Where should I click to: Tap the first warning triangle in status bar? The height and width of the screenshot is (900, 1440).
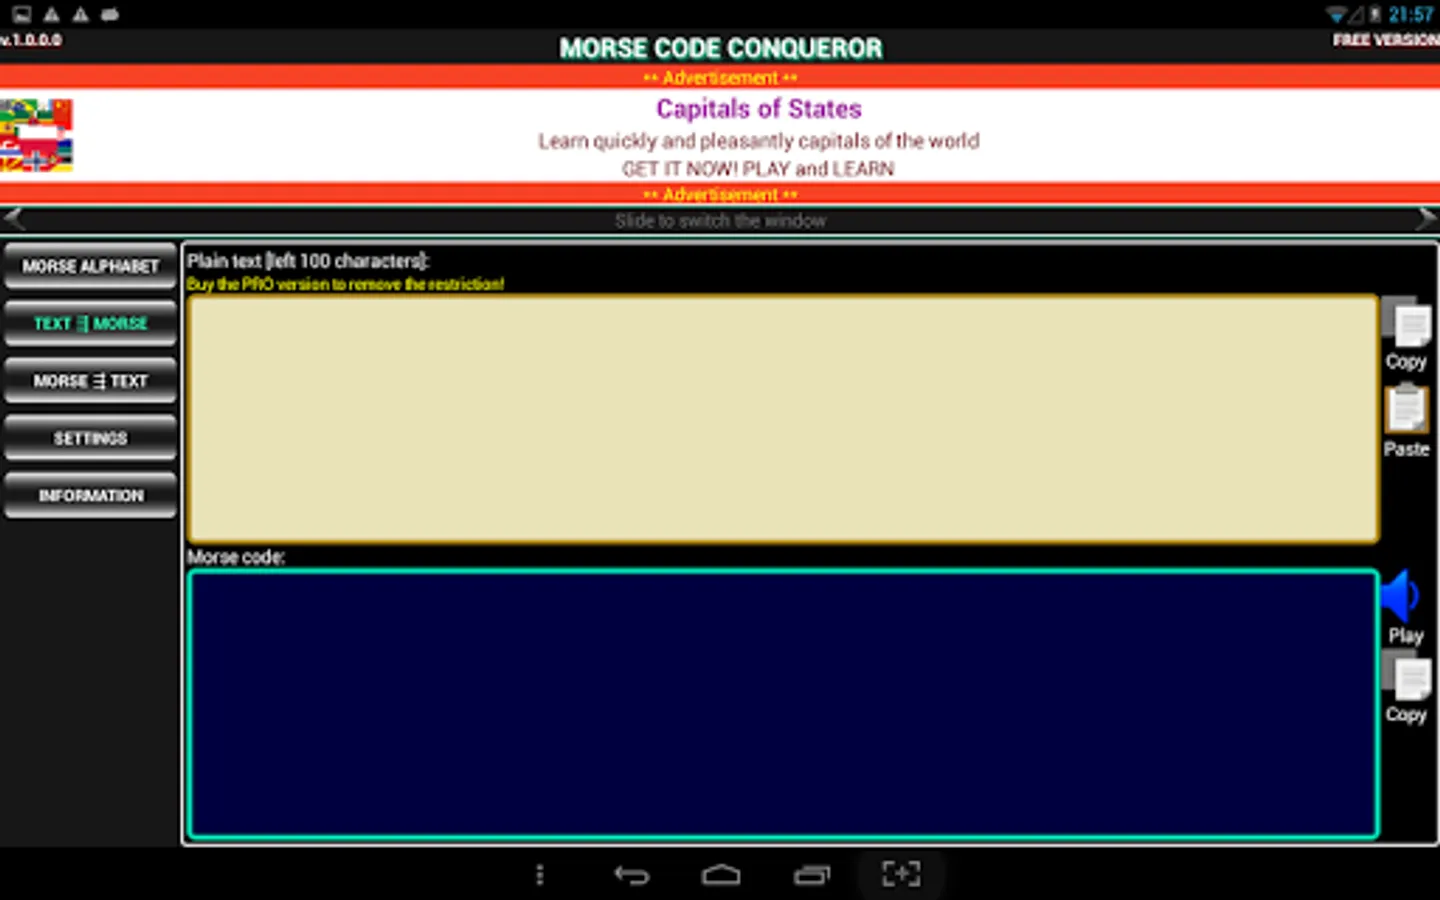51,14
